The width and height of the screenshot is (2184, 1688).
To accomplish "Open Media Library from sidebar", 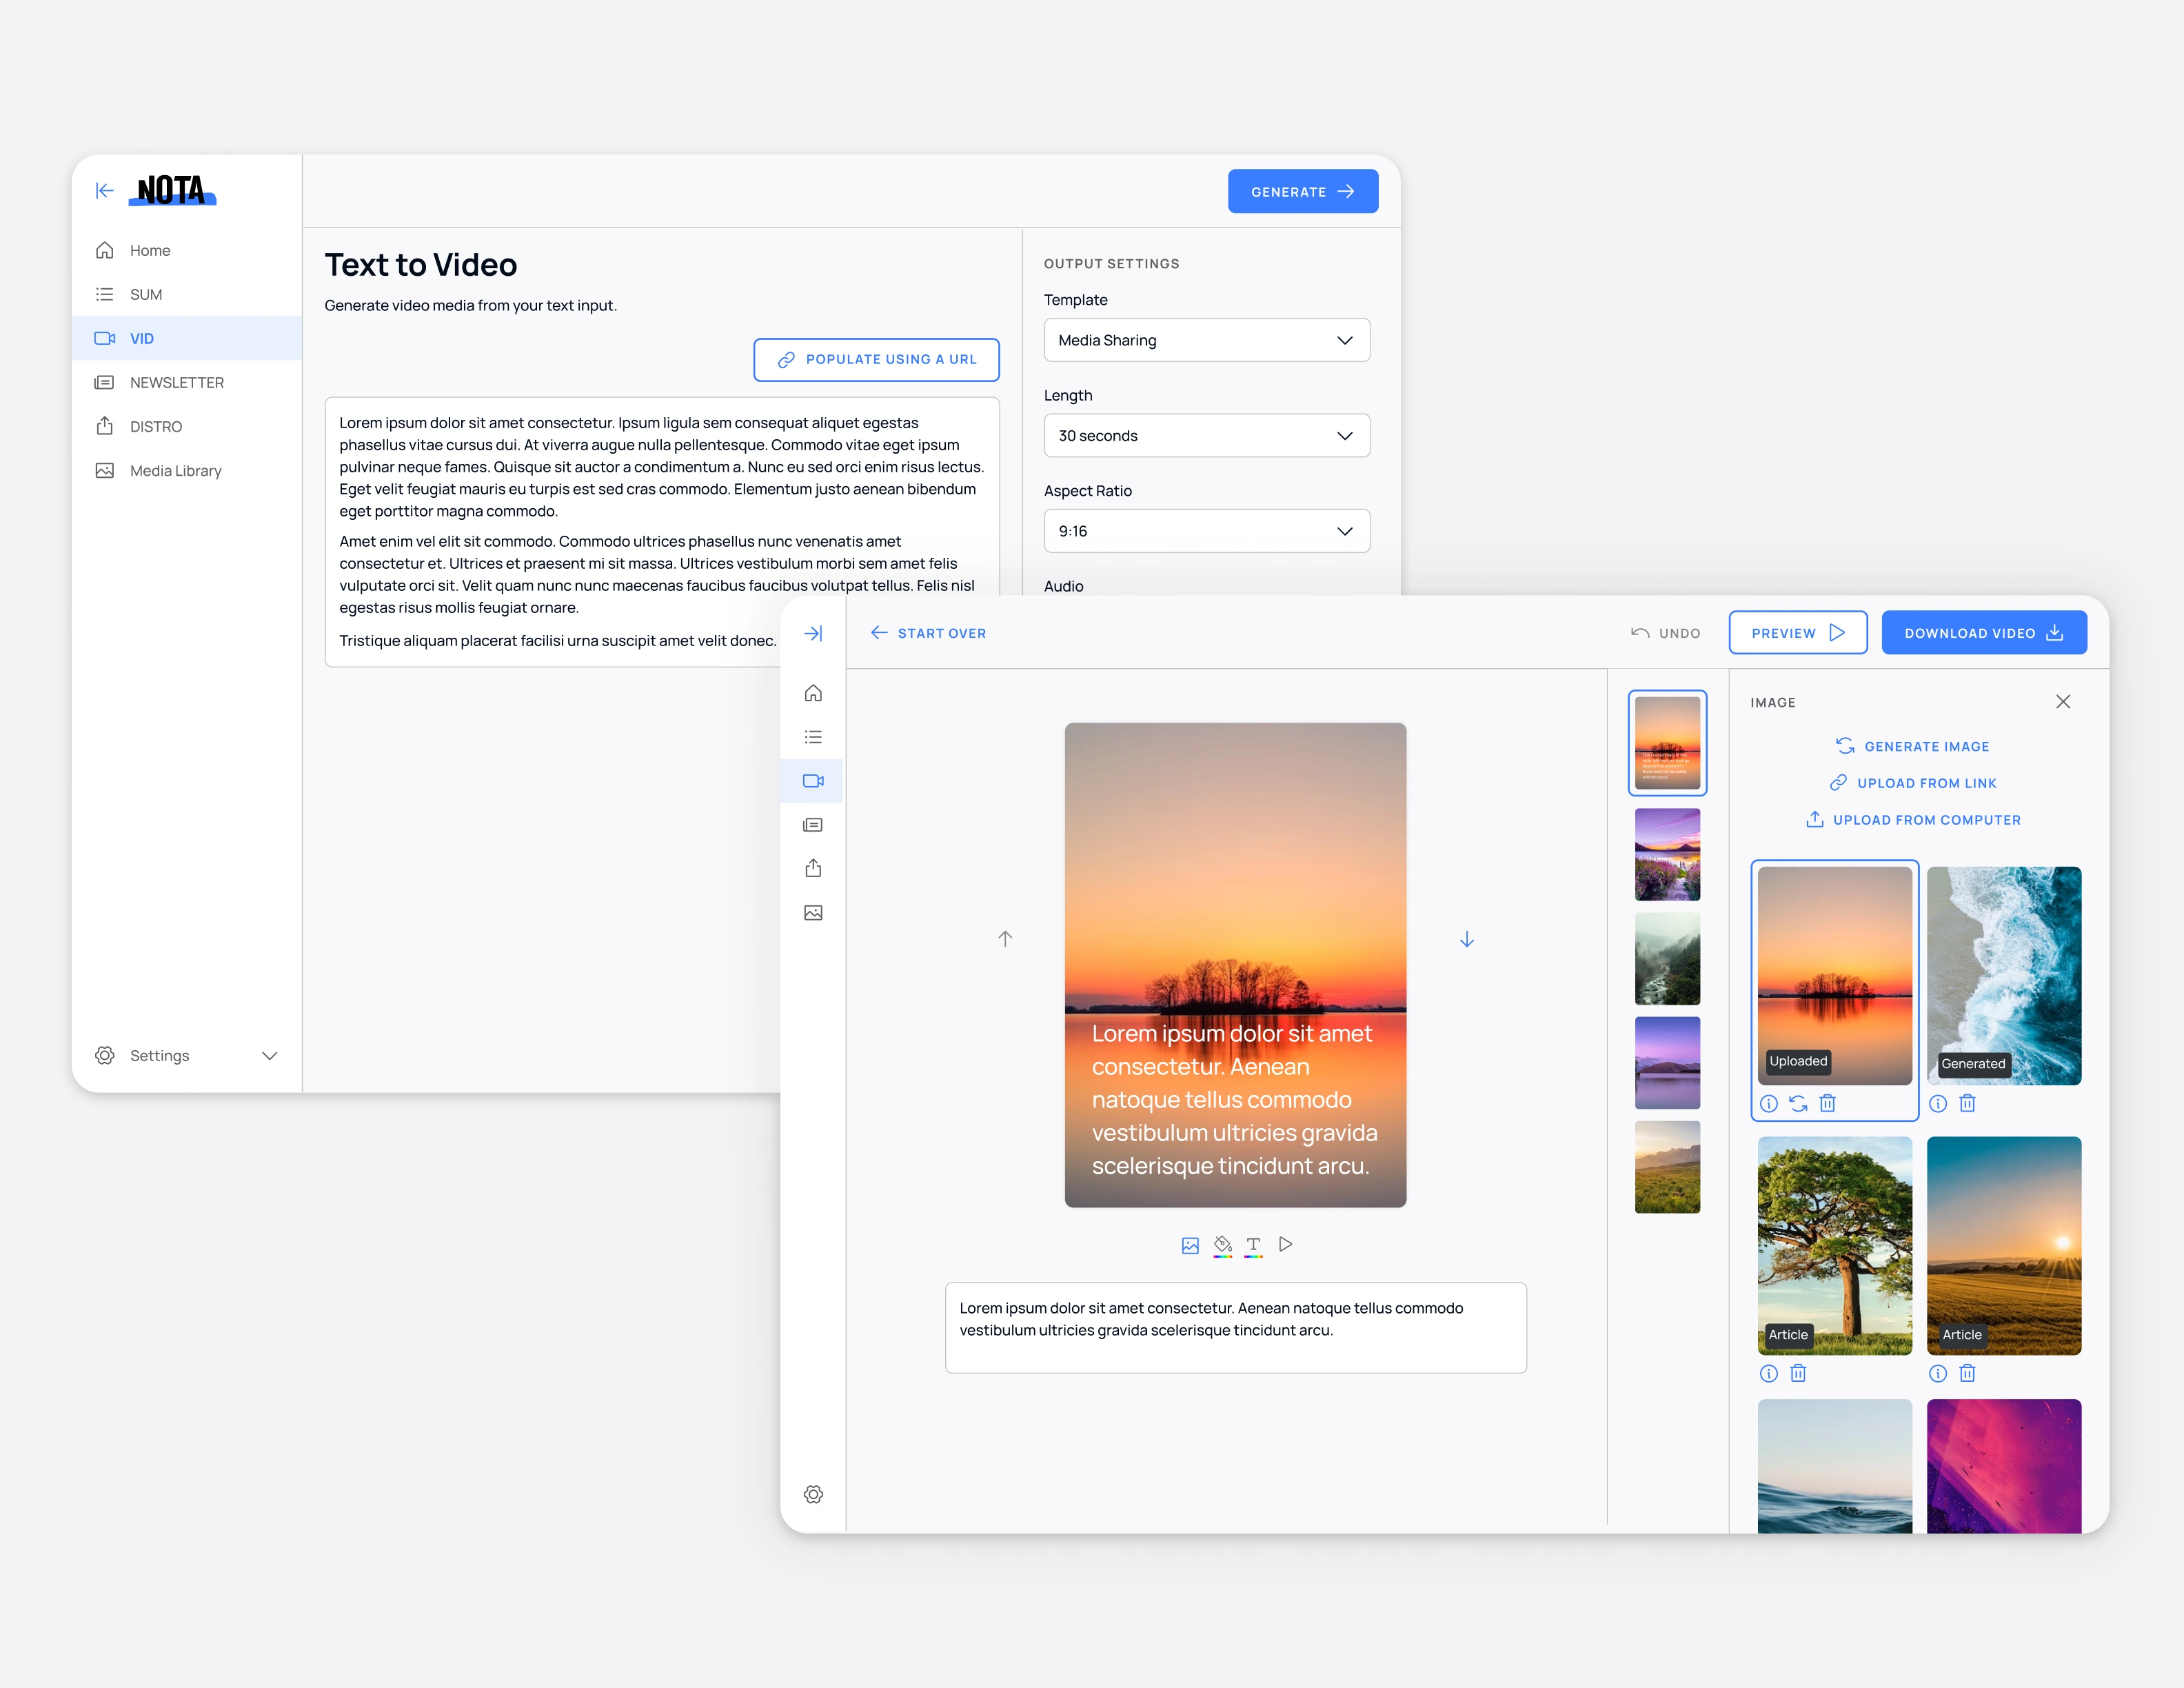I will [175, 470].
